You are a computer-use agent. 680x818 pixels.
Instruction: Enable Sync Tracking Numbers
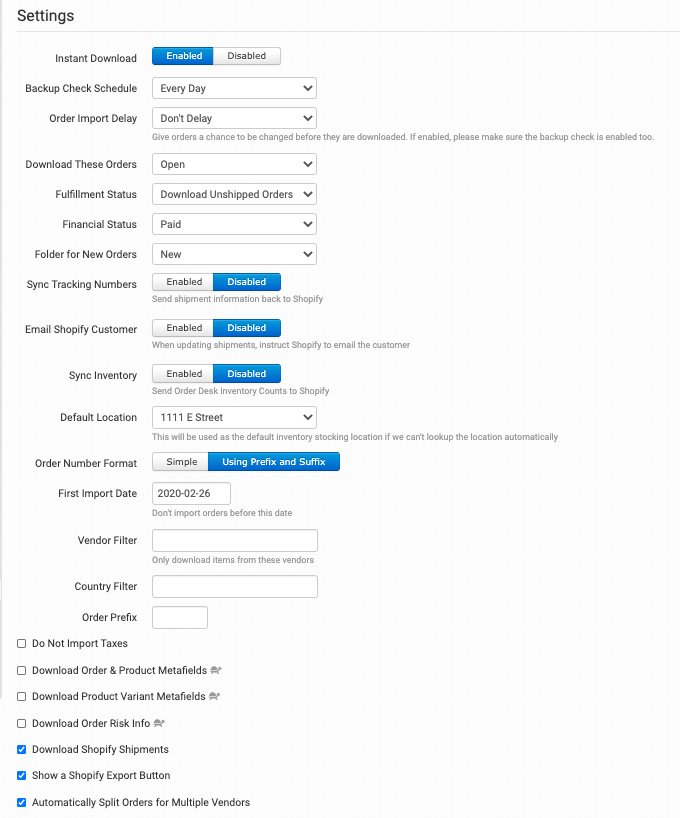[x=181, y=282]
